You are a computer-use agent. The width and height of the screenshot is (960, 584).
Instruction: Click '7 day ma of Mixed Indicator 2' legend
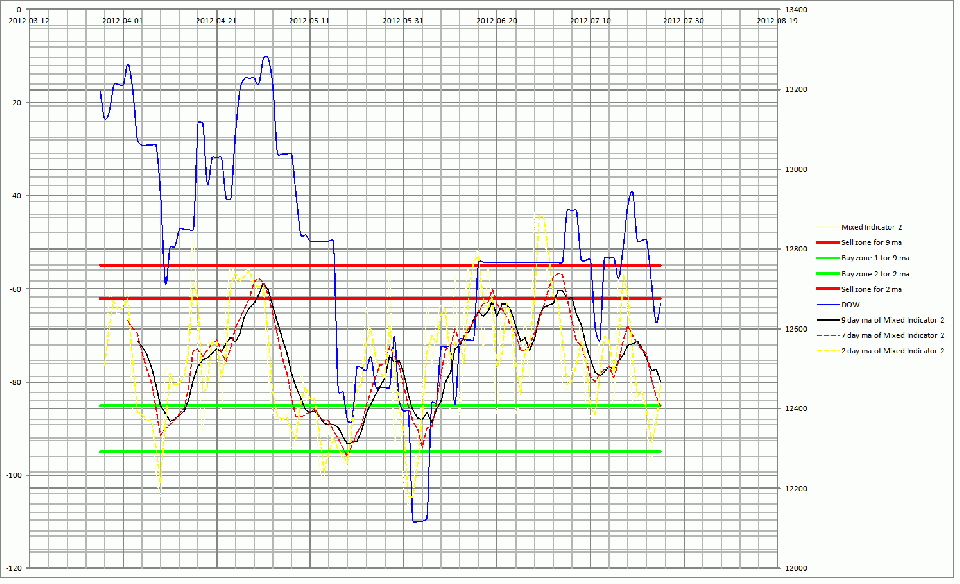click(x=893, y=335)
